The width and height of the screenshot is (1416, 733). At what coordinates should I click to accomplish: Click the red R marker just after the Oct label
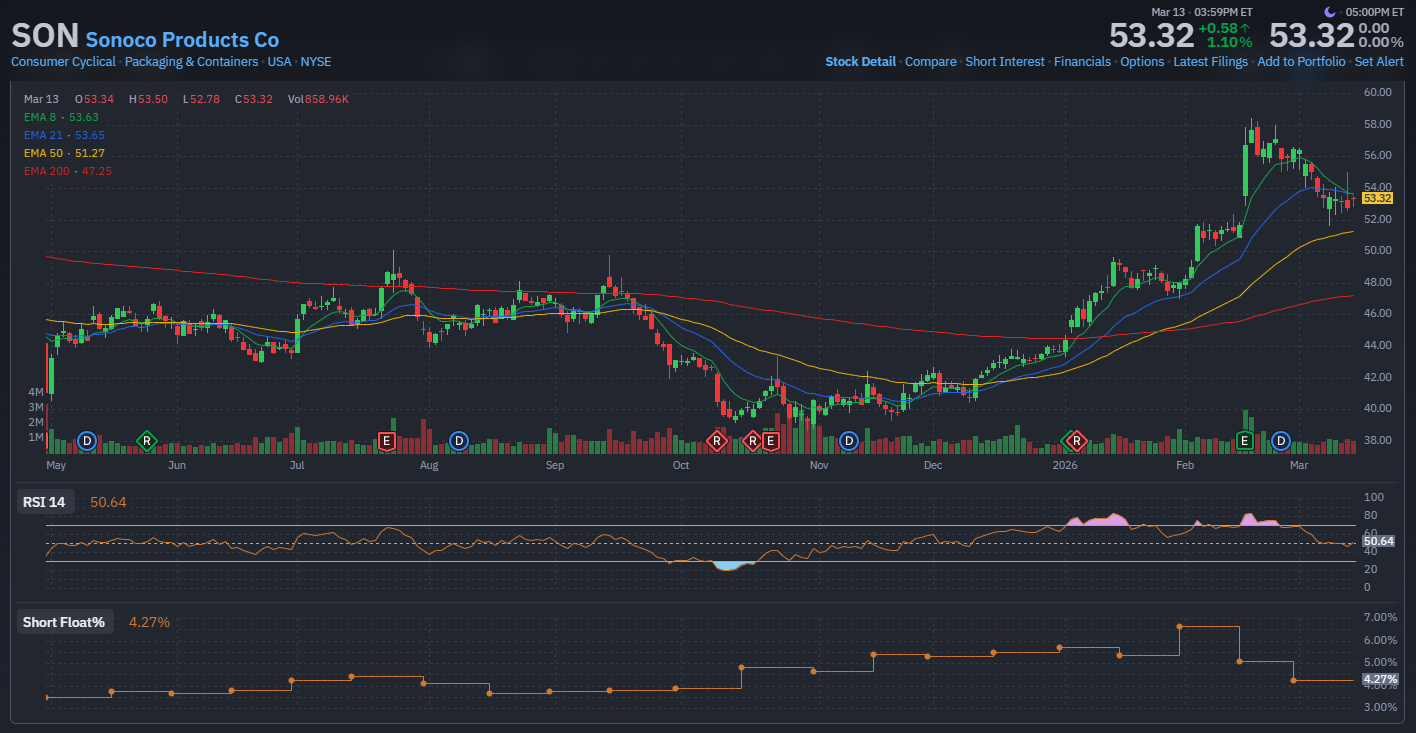coord(716,440)
